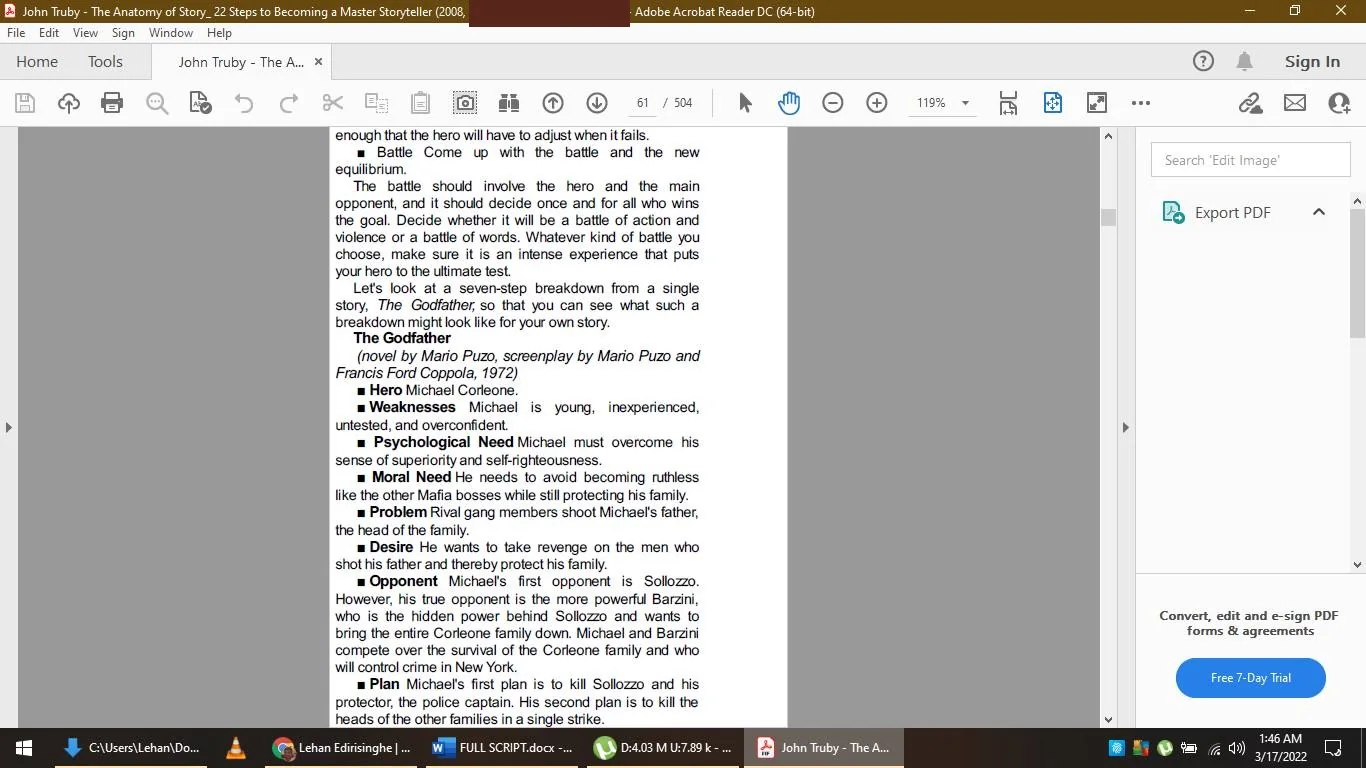The image size is (1366, 768).
Task: Go to previous page arrow
Action: tap(553, 103)
